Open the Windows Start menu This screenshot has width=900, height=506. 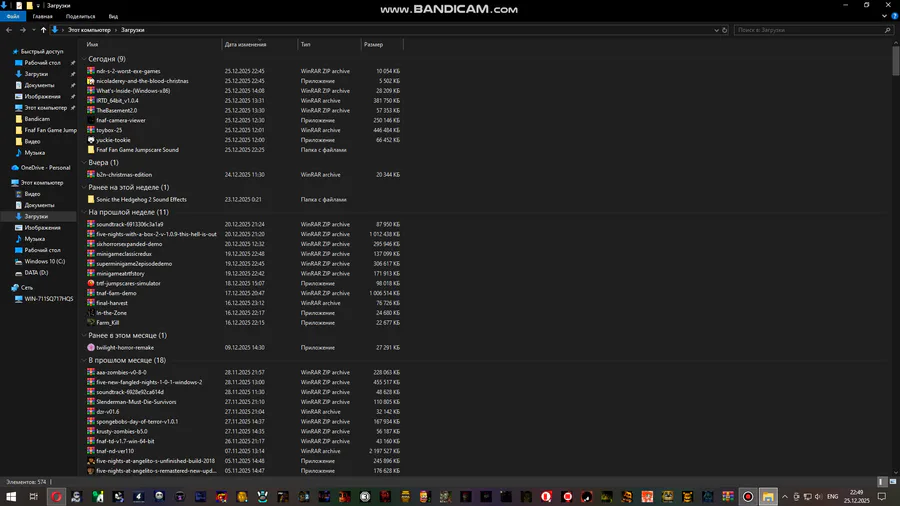point(11,497)
